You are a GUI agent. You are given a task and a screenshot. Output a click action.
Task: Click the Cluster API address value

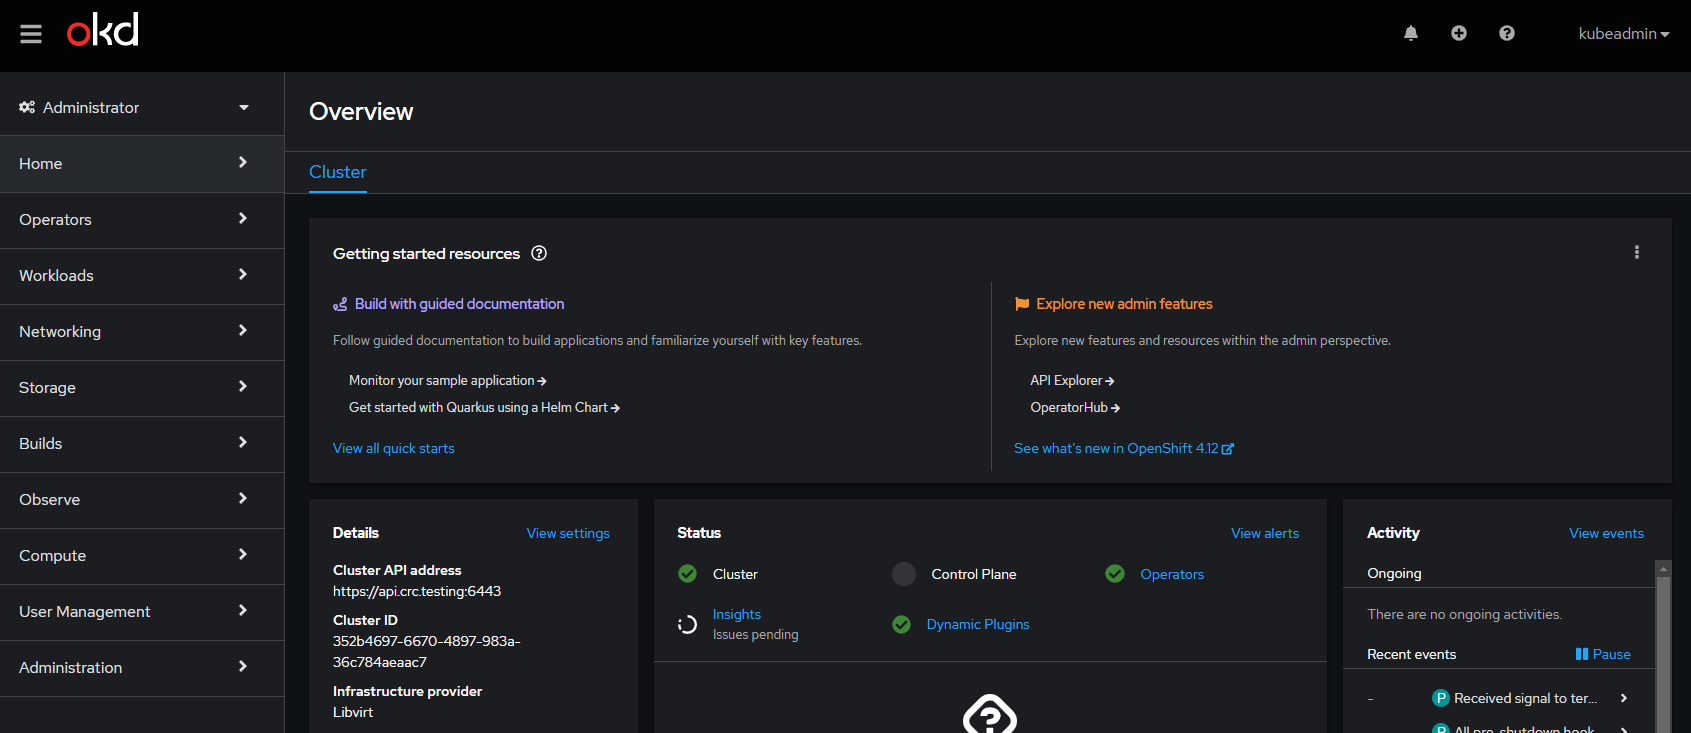(x=417, y=591)
